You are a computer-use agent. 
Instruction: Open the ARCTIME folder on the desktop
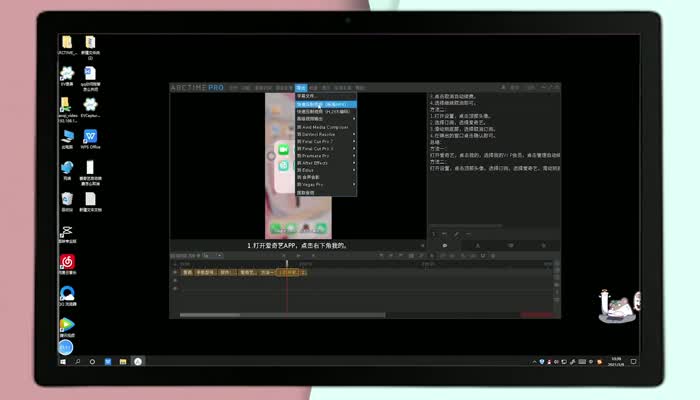pos(67,45)
